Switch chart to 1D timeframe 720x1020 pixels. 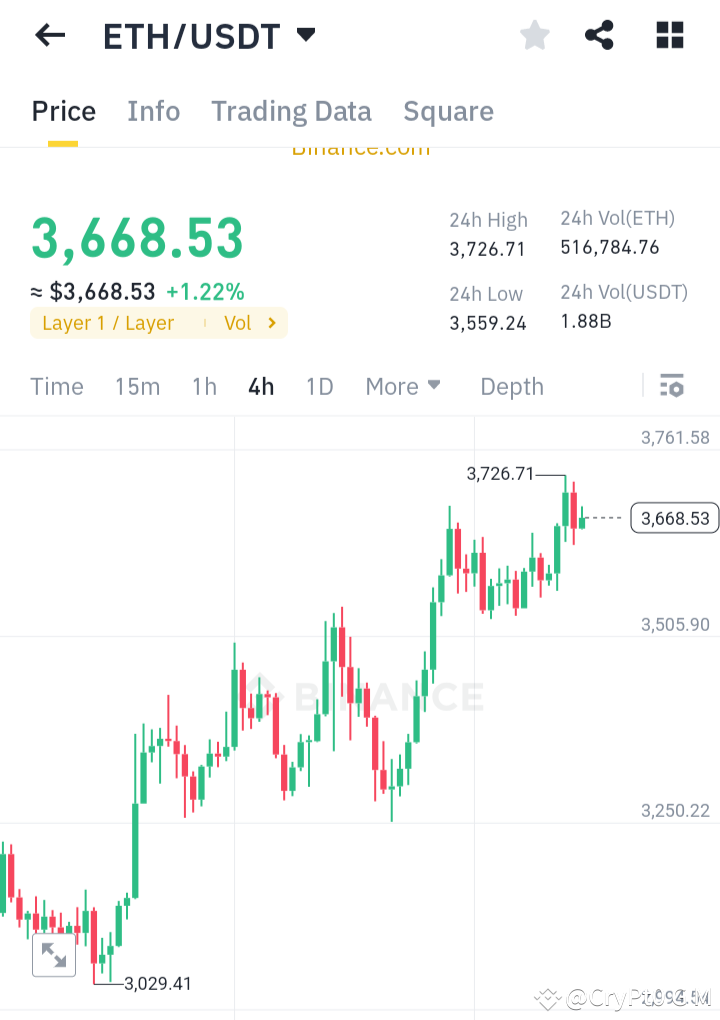coord(319,386)
